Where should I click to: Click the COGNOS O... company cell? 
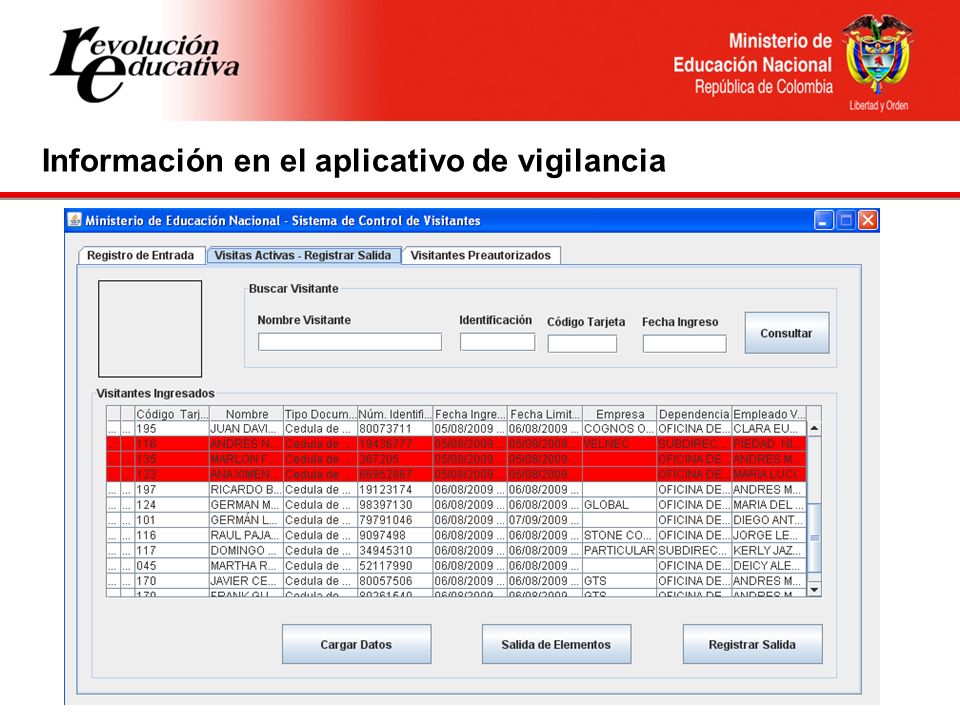point(618,429)
